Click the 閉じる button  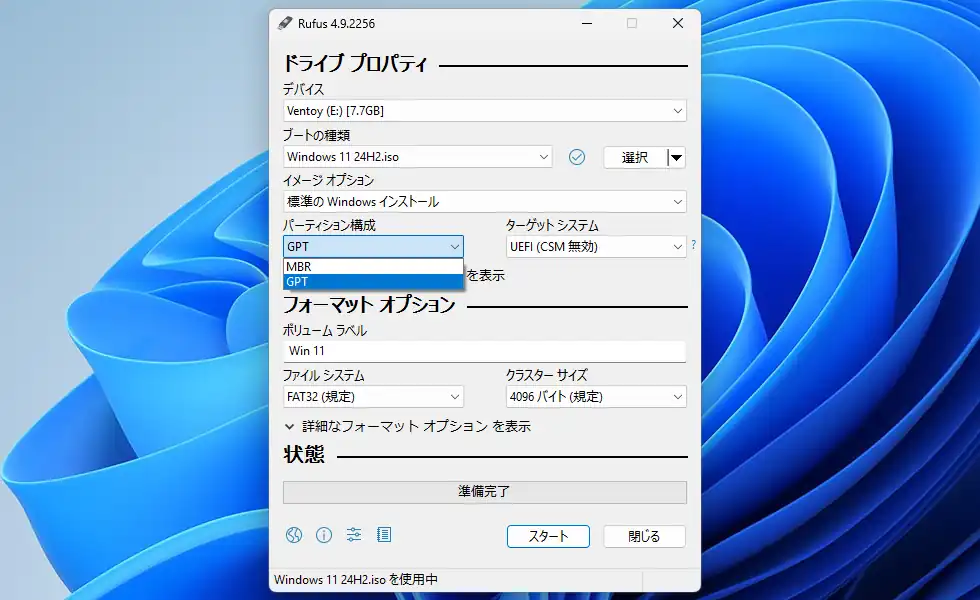pos(644,536)
